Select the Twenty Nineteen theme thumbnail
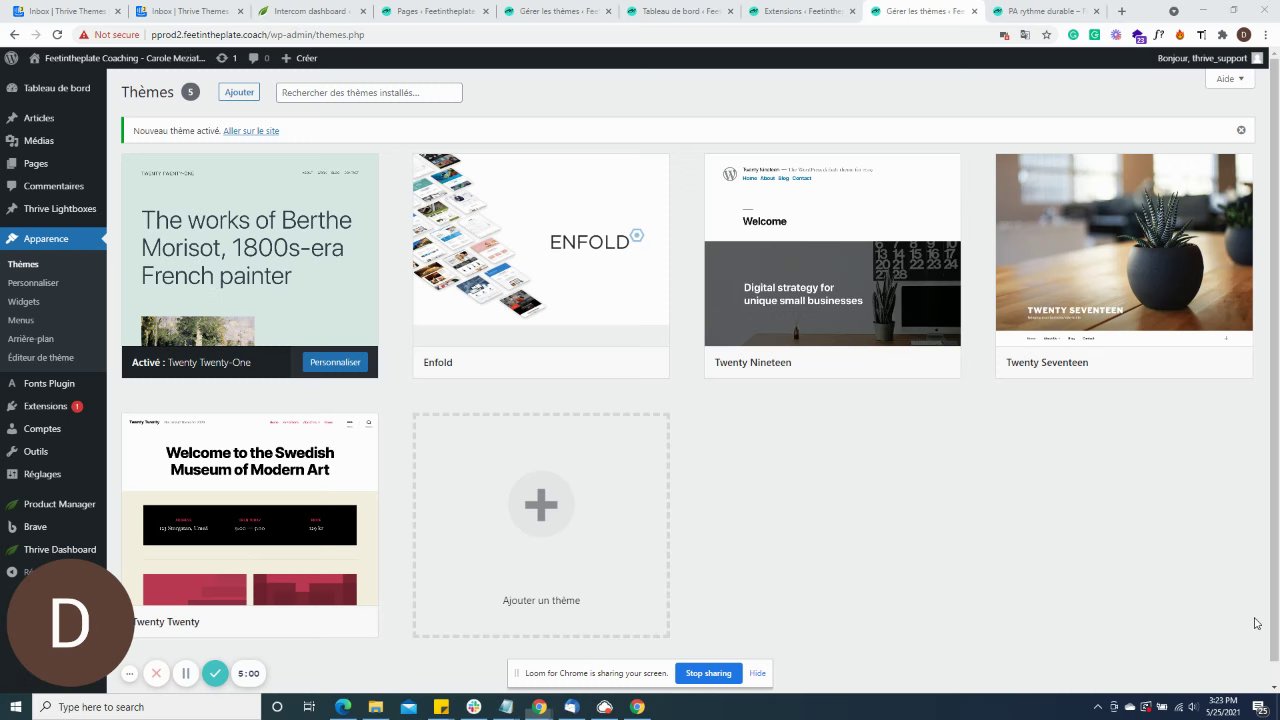The height and width of the screenshot is (720, 1280). click(x=832, y=250)
